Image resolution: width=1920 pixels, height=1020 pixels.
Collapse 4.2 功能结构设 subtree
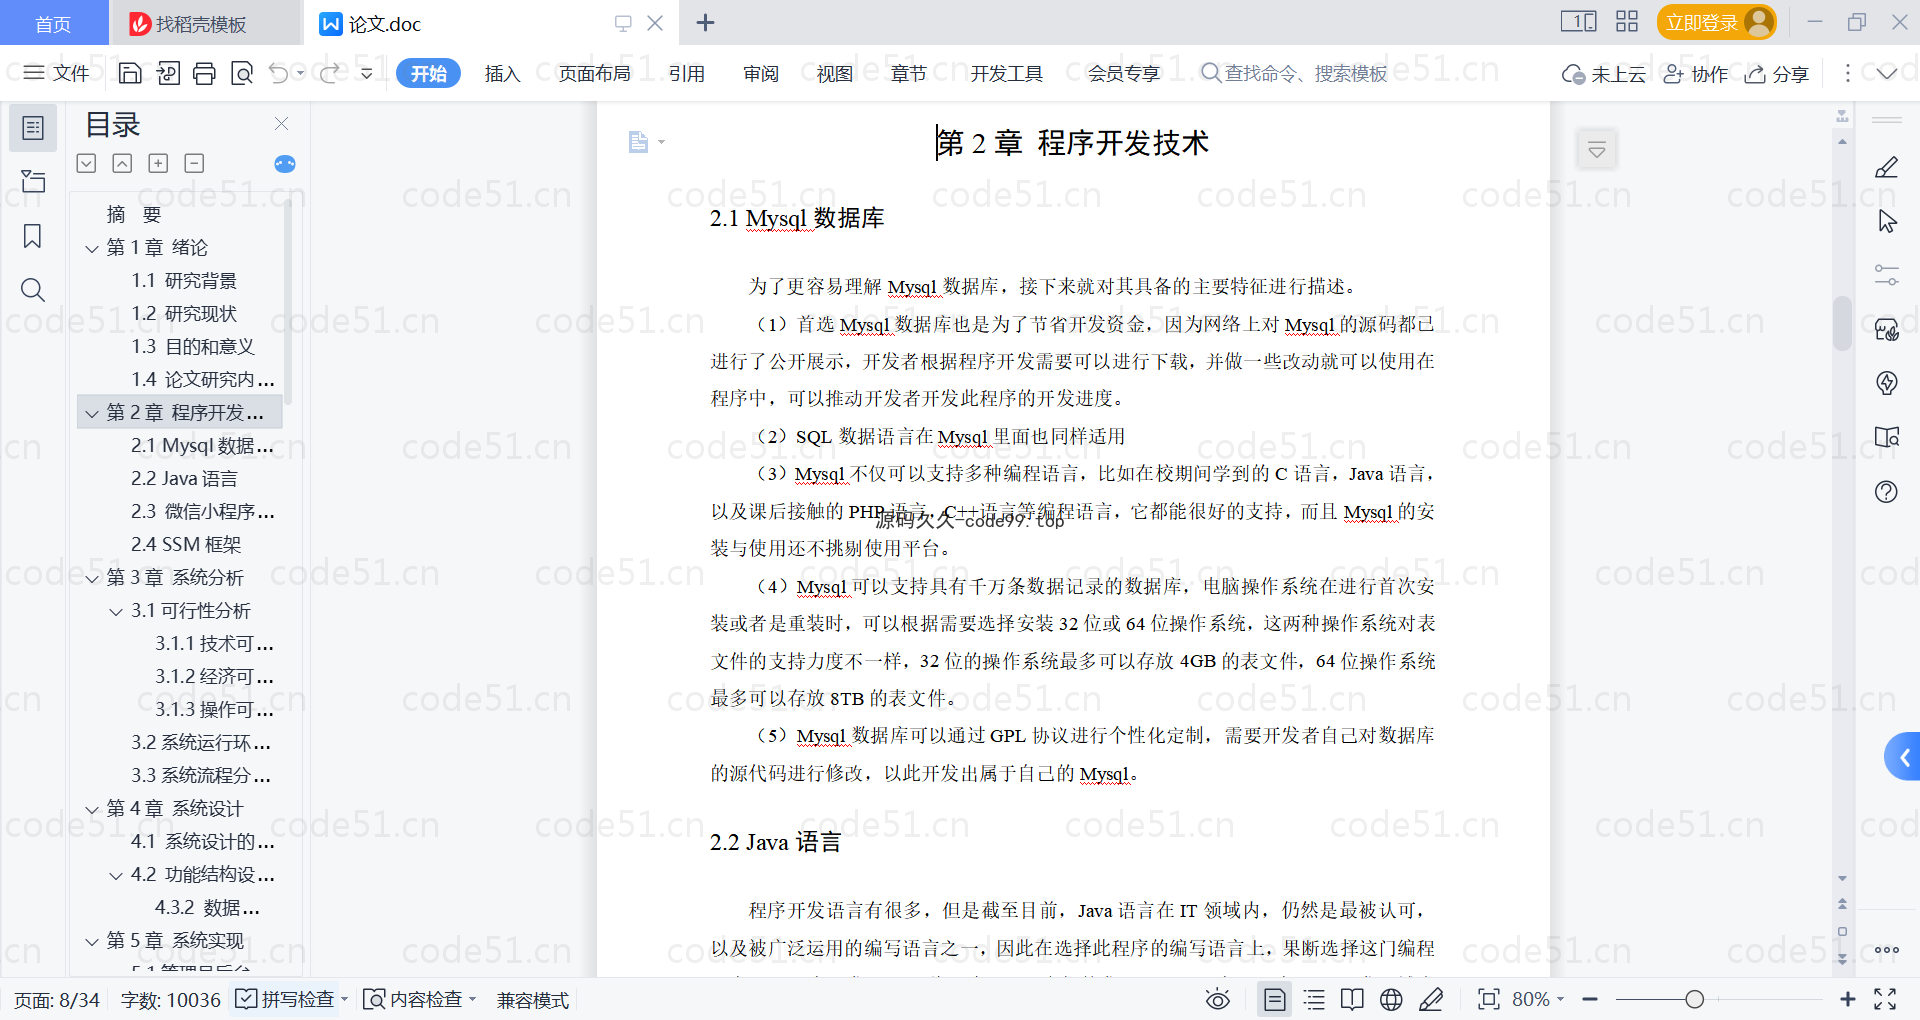[x=116, y=875]
